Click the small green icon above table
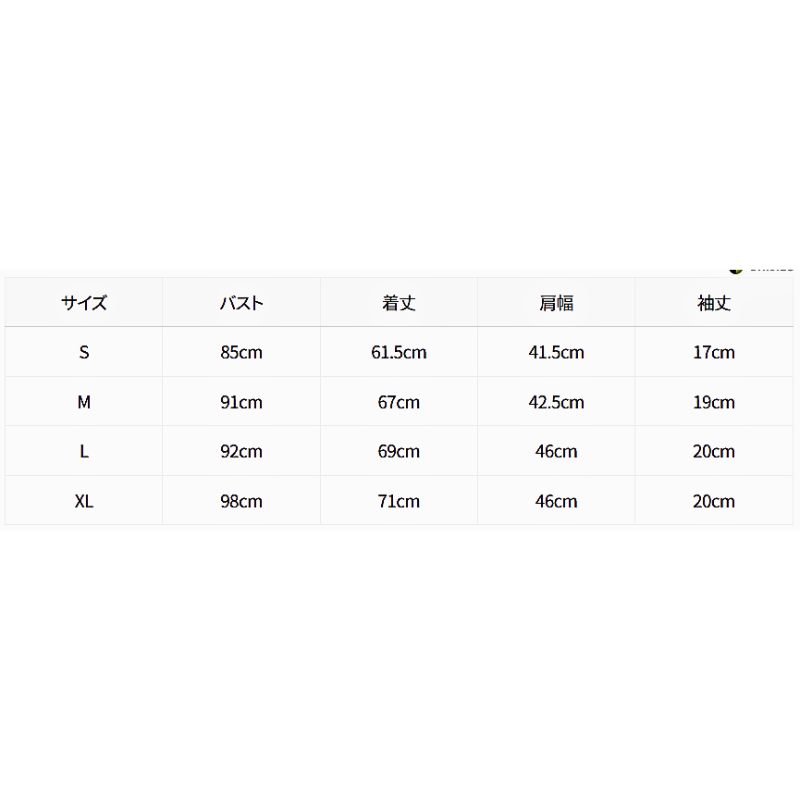This screenshot has height=800, width=800. 736,270
